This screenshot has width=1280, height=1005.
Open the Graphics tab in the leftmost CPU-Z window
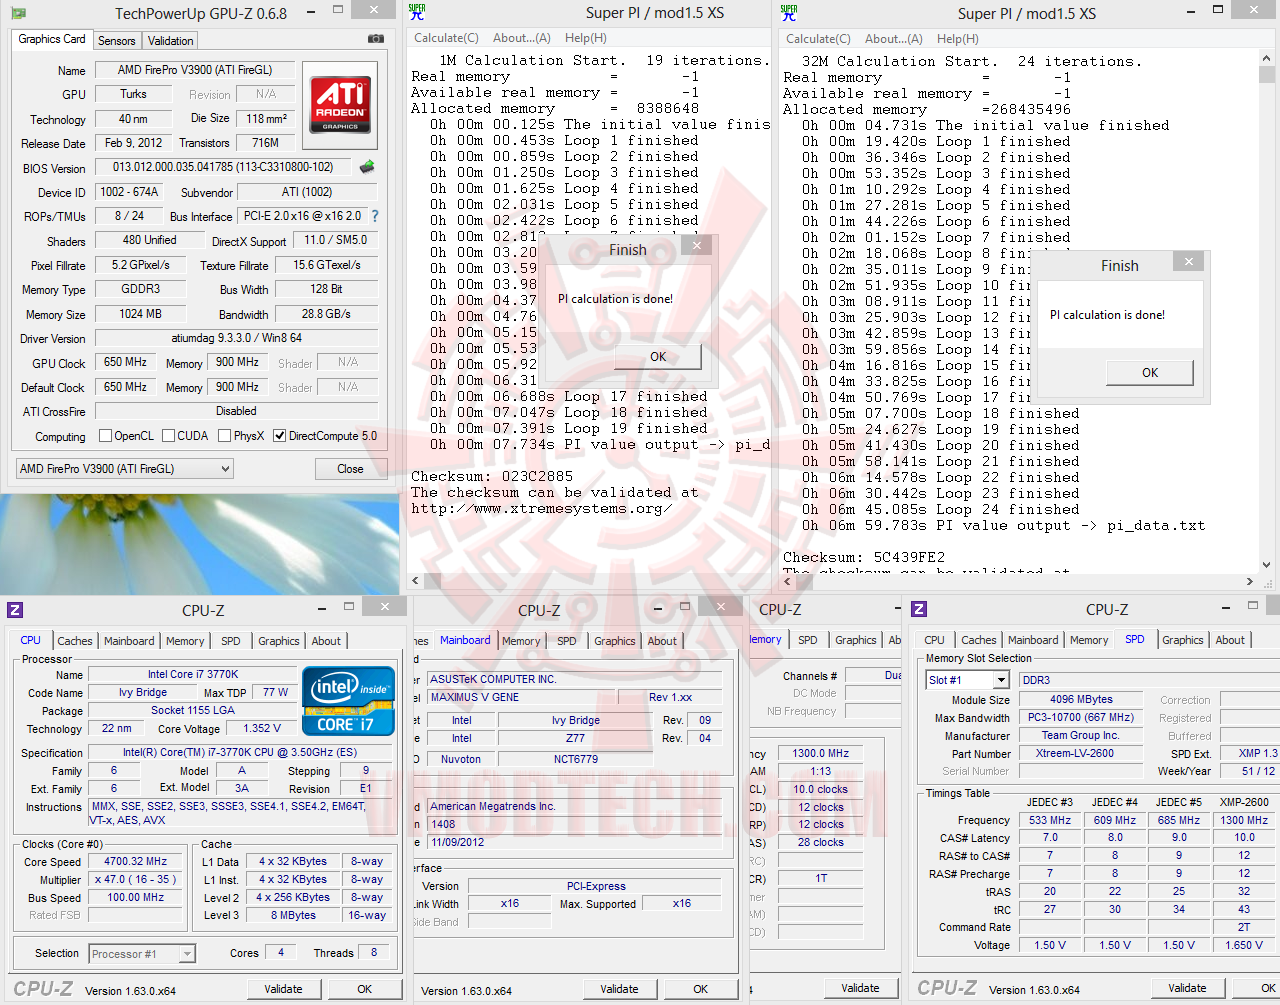coord(279,641)
